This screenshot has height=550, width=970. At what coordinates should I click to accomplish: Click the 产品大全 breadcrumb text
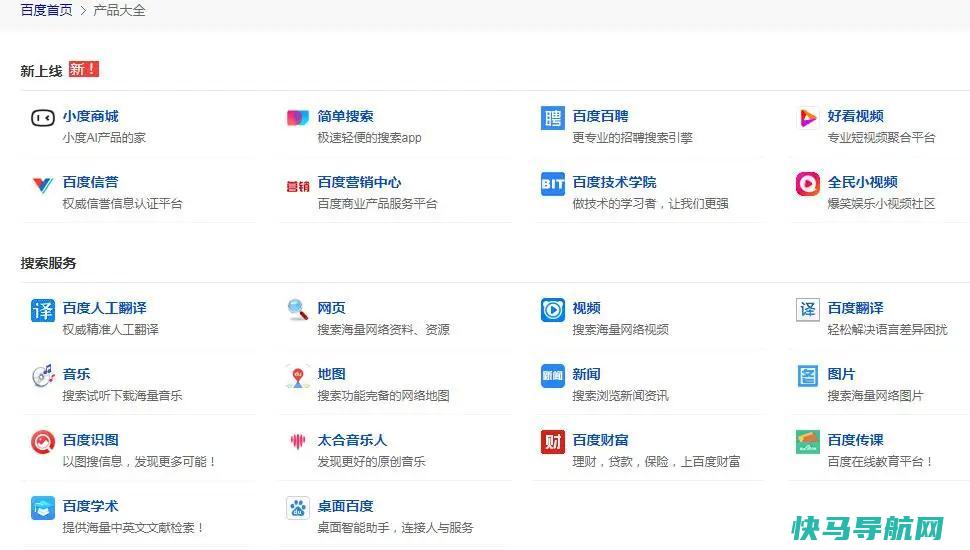coord(119,11)
